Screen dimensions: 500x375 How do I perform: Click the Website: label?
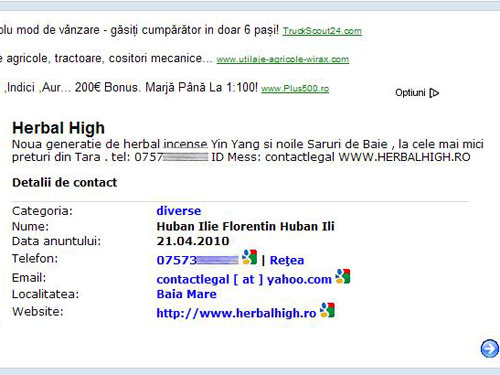[x=37, y=312]
